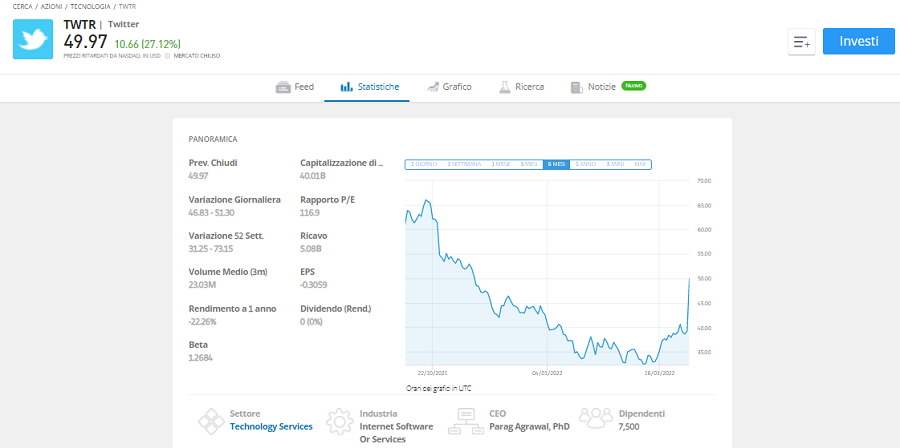Click the Dipendenti count 7,500
This screenshot has height=448, width=900.
point(629,427)
